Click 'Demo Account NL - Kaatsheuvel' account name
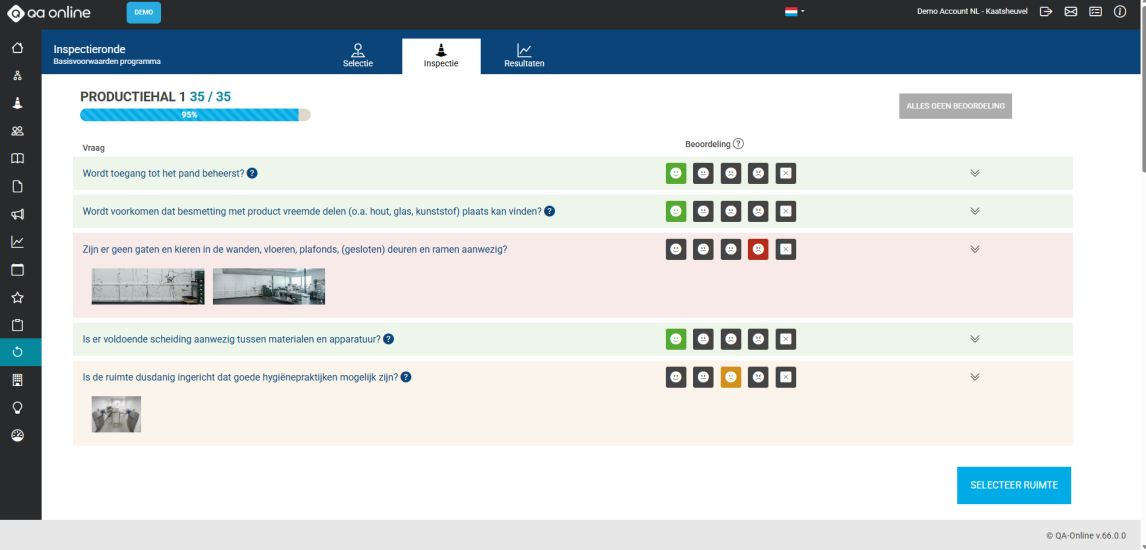This screenshot has height=550, width=1146. 972,12
